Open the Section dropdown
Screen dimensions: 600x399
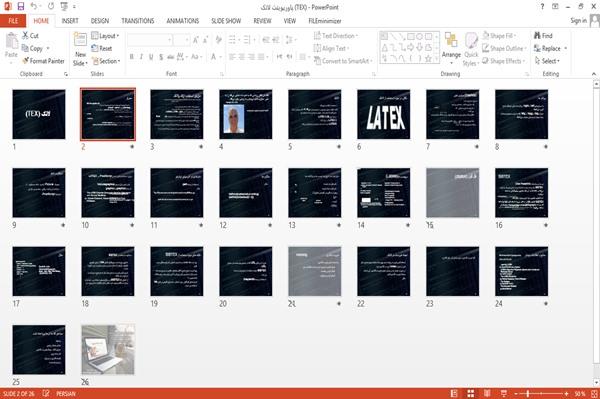tap(106, 61)
